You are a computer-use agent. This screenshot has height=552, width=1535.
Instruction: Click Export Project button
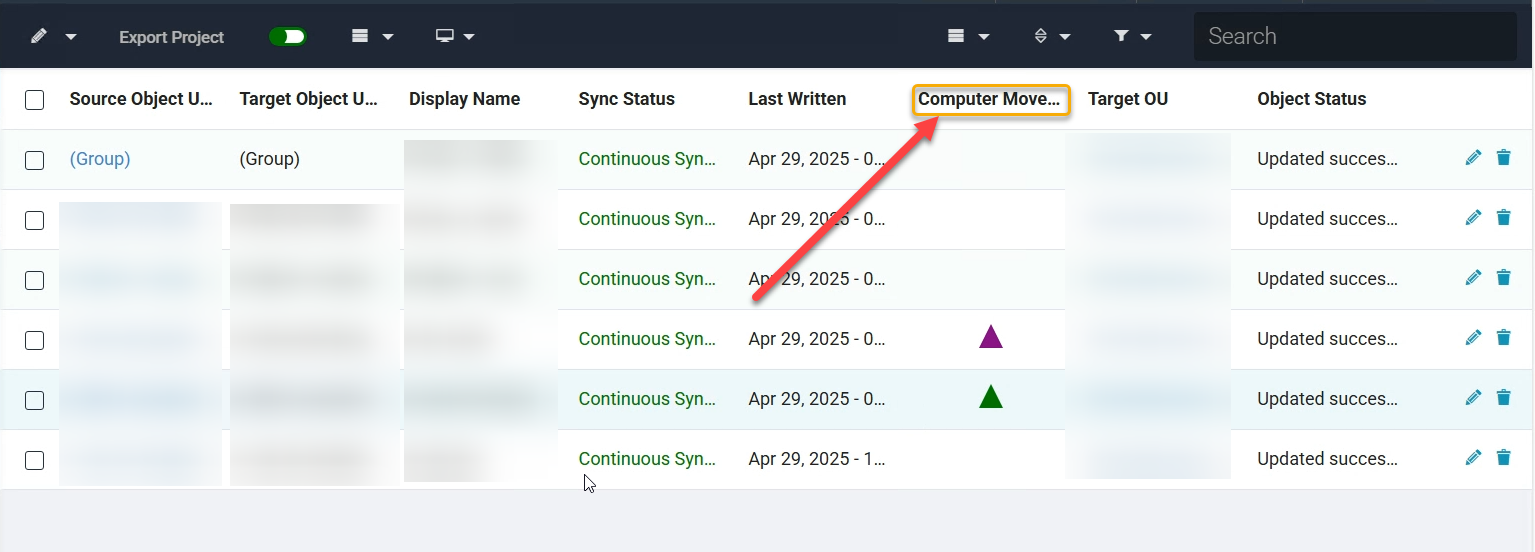[171, 37]
